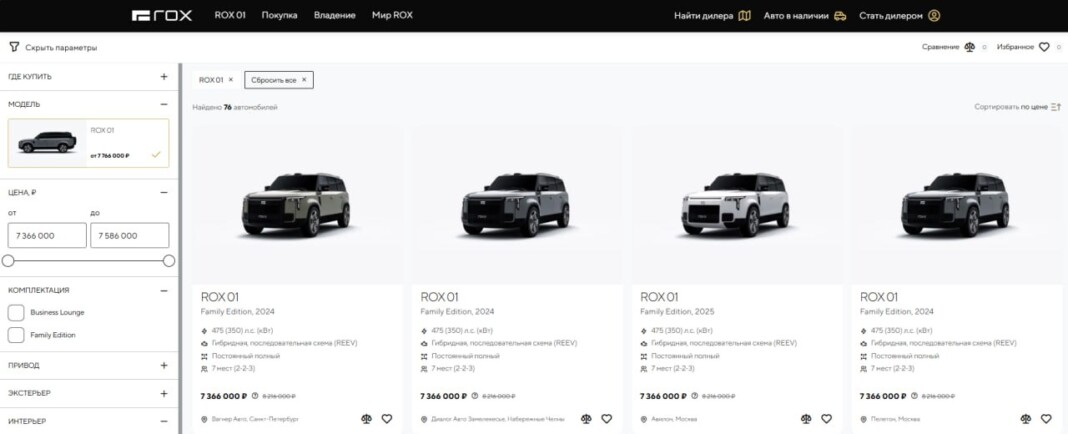Collapse the КОМПЛЕКТАЦИЯ section

163,291
